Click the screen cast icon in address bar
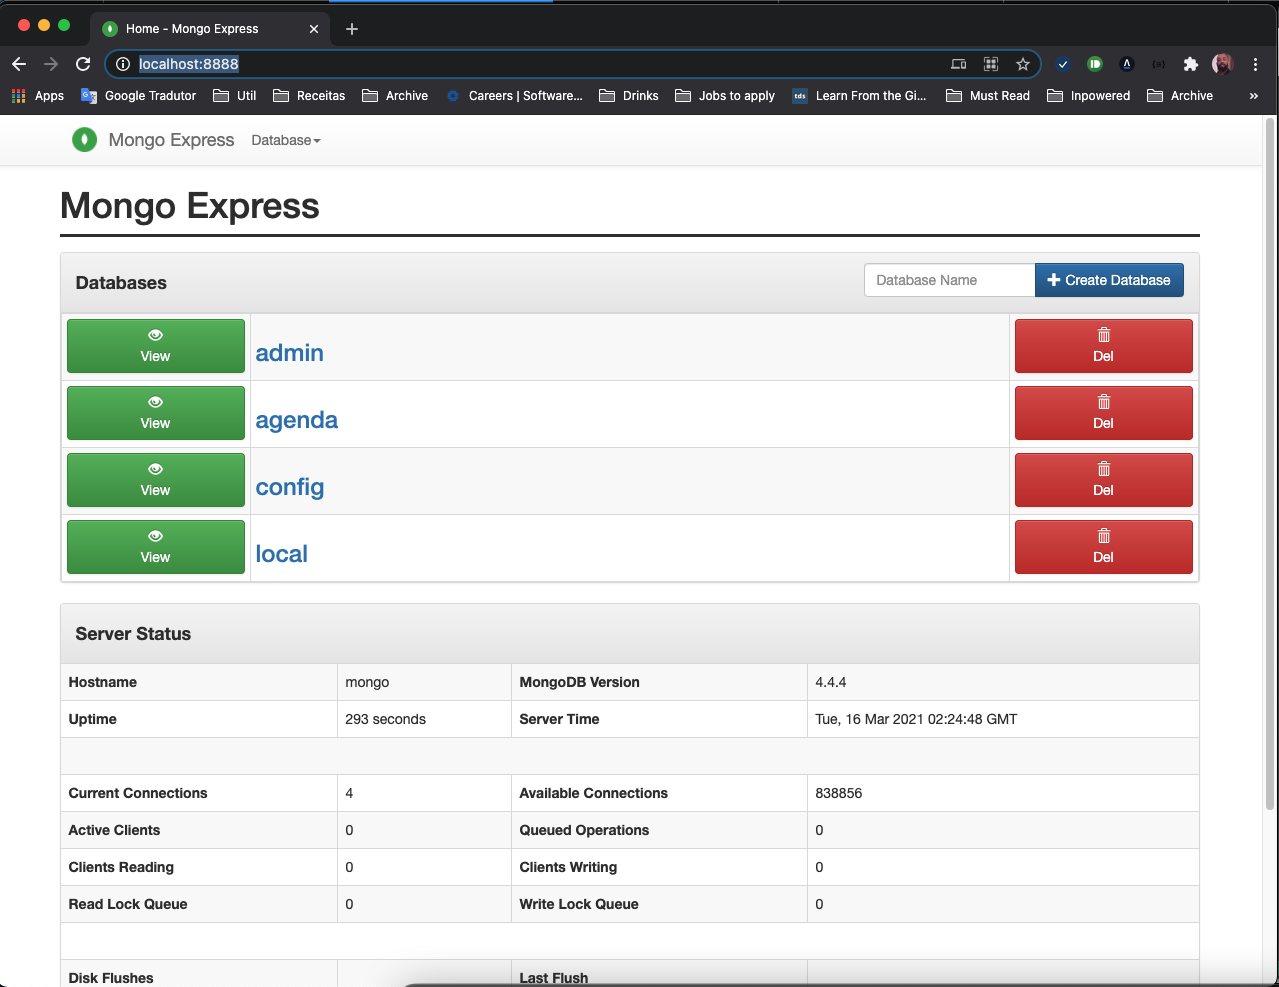 click(959, 64)
